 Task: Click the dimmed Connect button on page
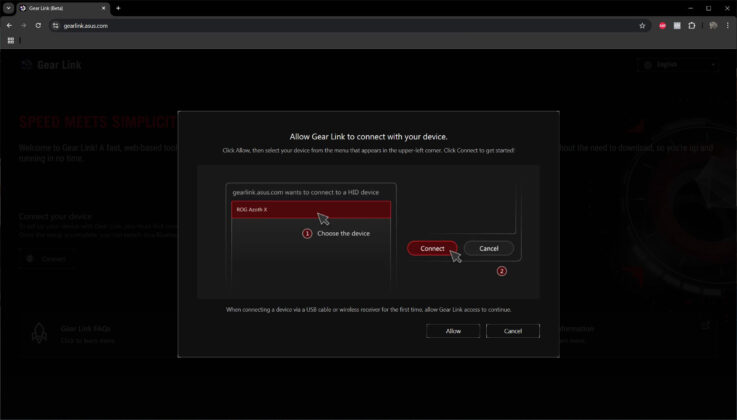(47, 259)
